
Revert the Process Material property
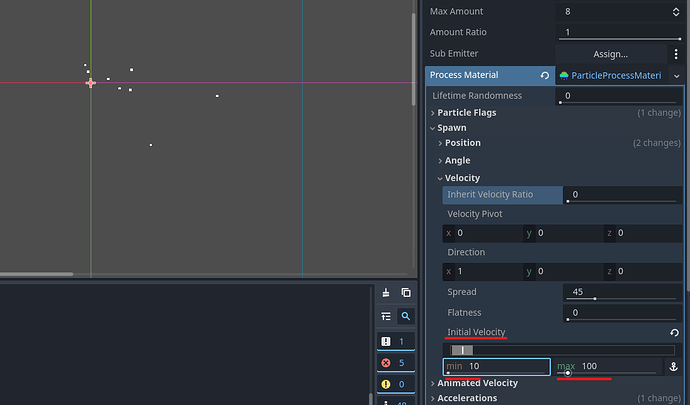pyautogui.click(x=544, y=75)
